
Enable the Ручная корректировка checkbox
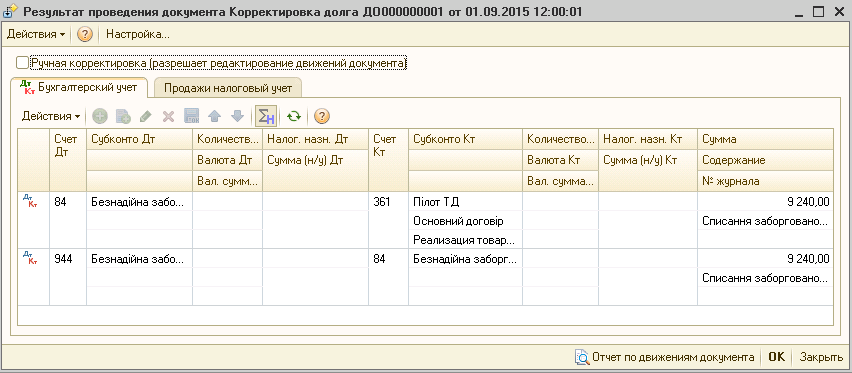point(22,63)
